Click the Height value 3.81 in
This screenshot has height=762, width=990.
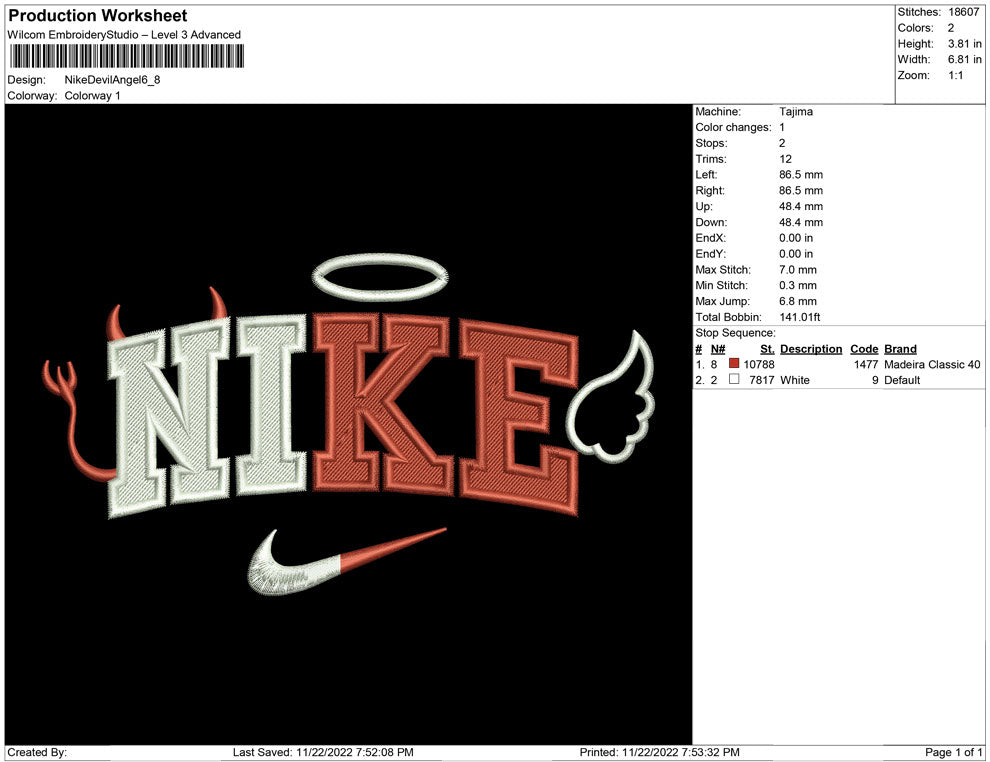pos(964,44)
